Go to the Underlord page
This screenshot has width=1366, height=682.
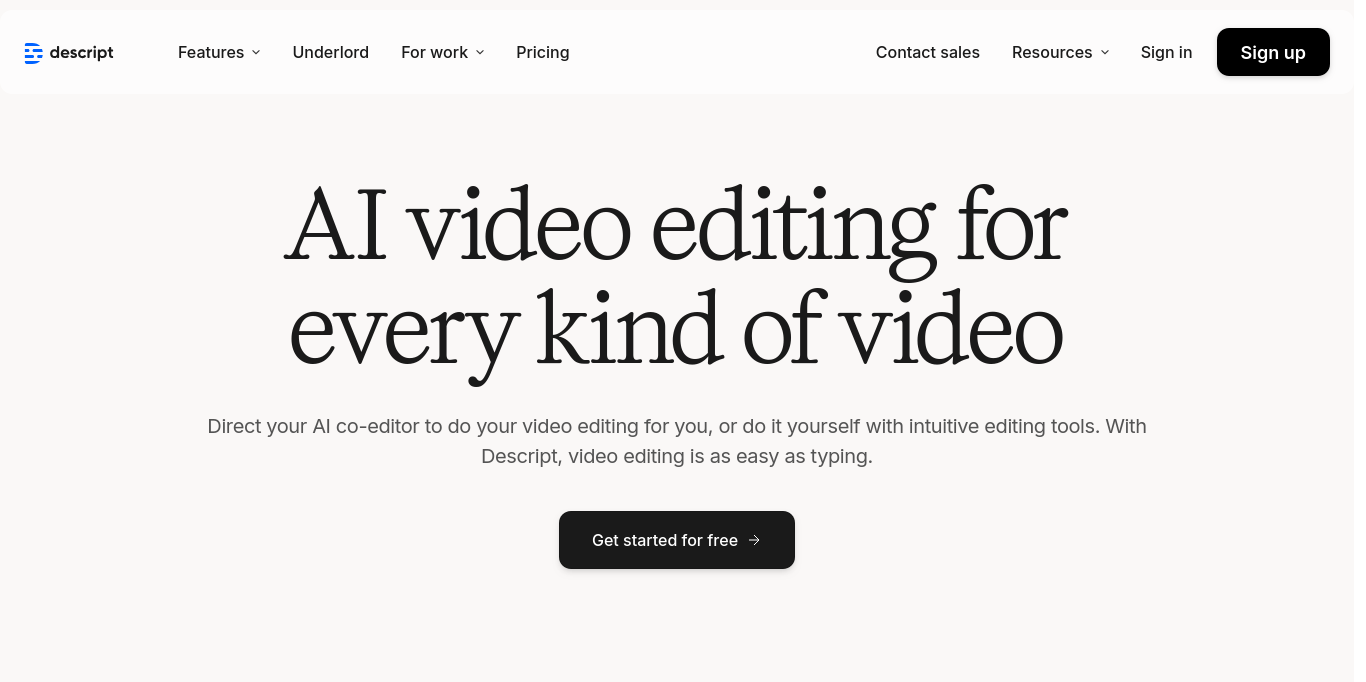click(330, 53)
